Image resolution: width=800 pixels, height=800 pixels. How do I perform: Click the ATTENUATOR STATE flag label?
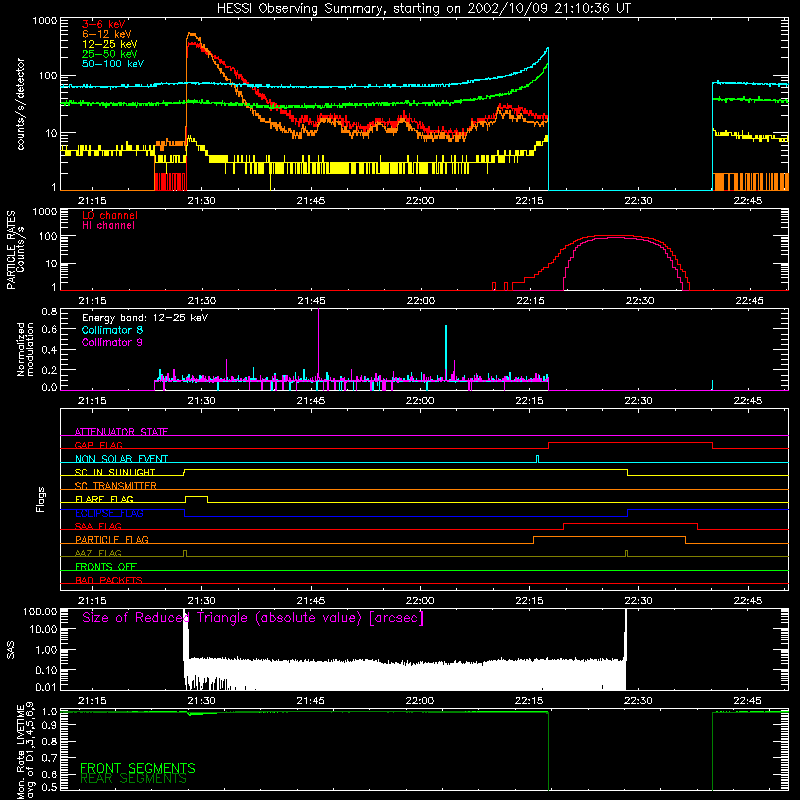pos(121,432)
